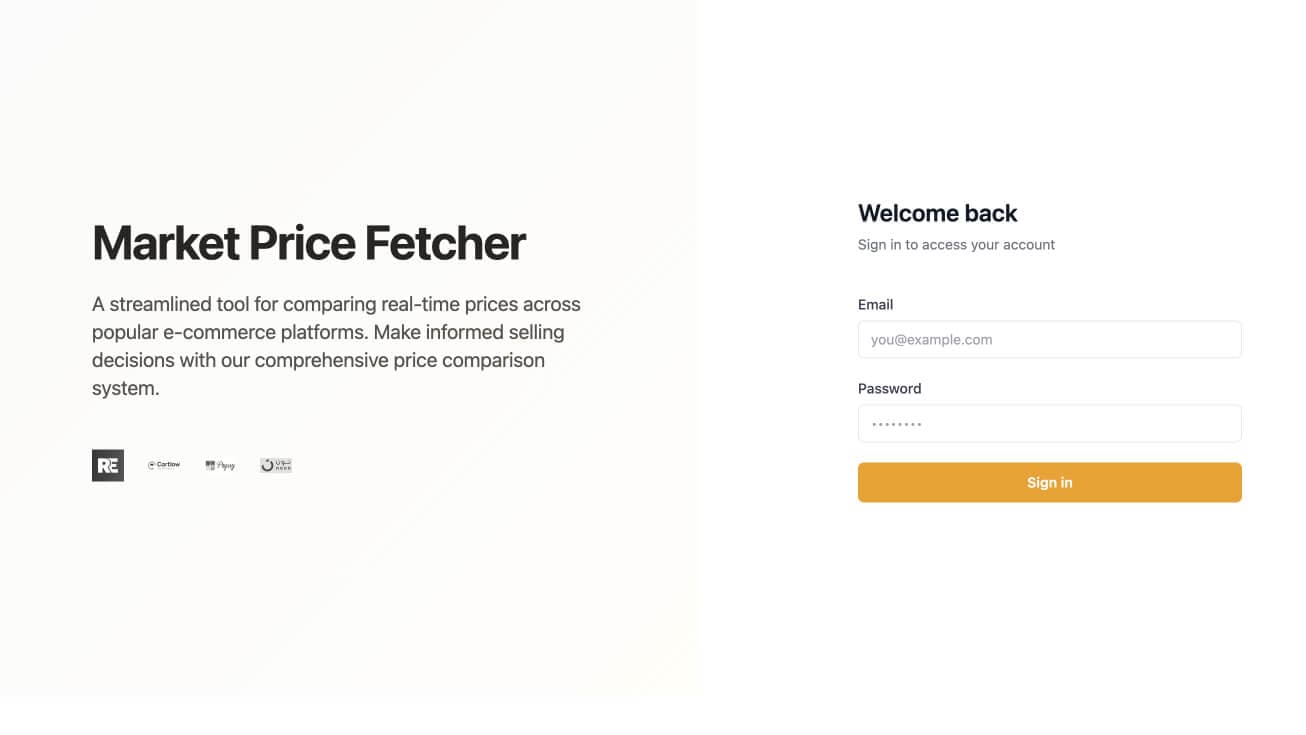The height and width of the screenshot is (735, 1306).
Task: Click the Email field label
Action: pyautogui.click(x=875, y=304)
